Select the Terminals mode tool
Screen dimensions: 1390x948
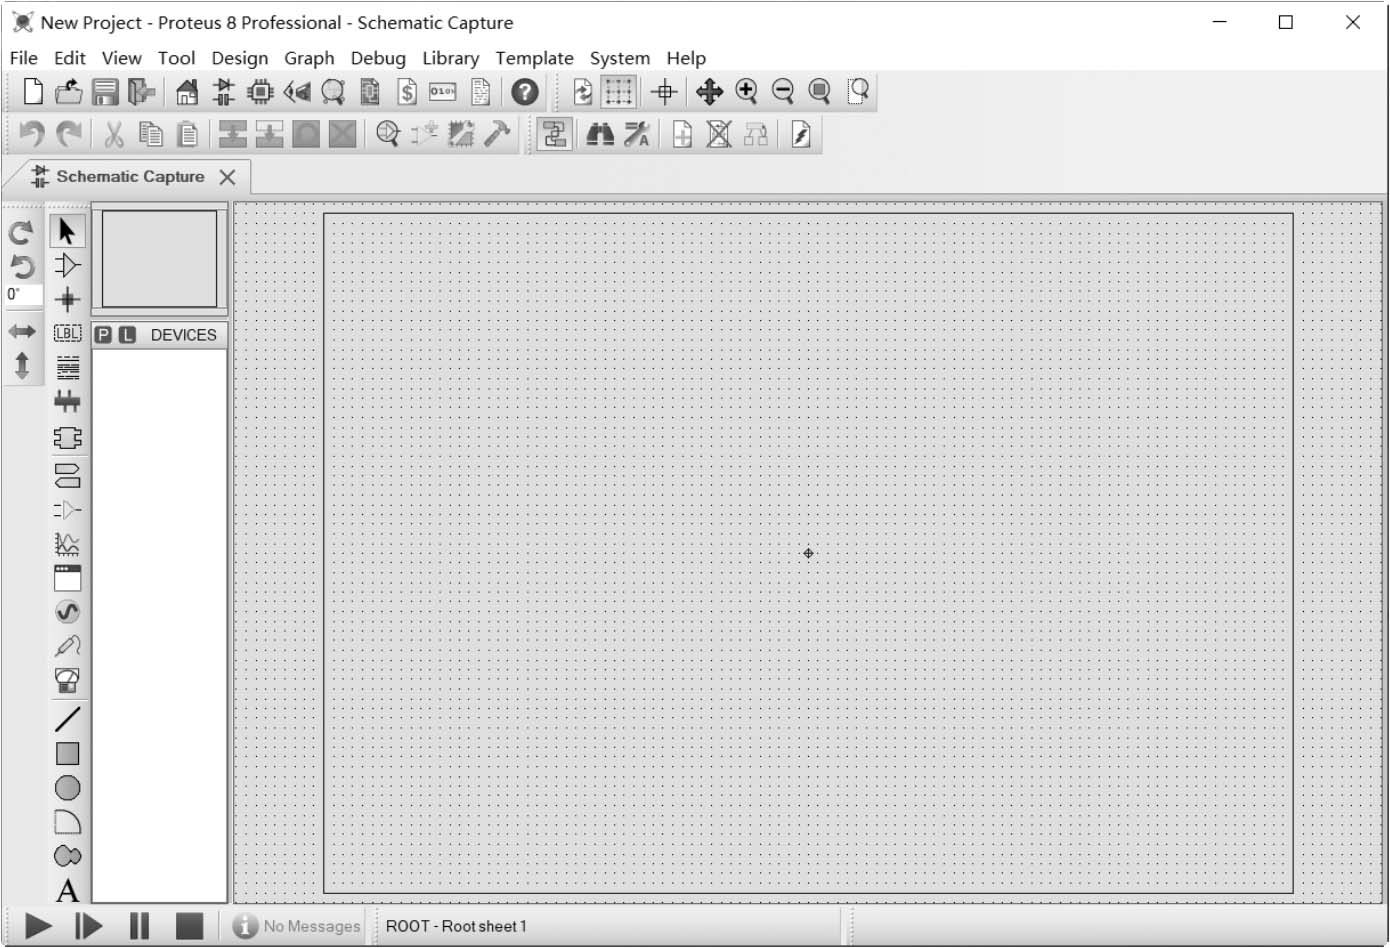(x=67, y=474)
